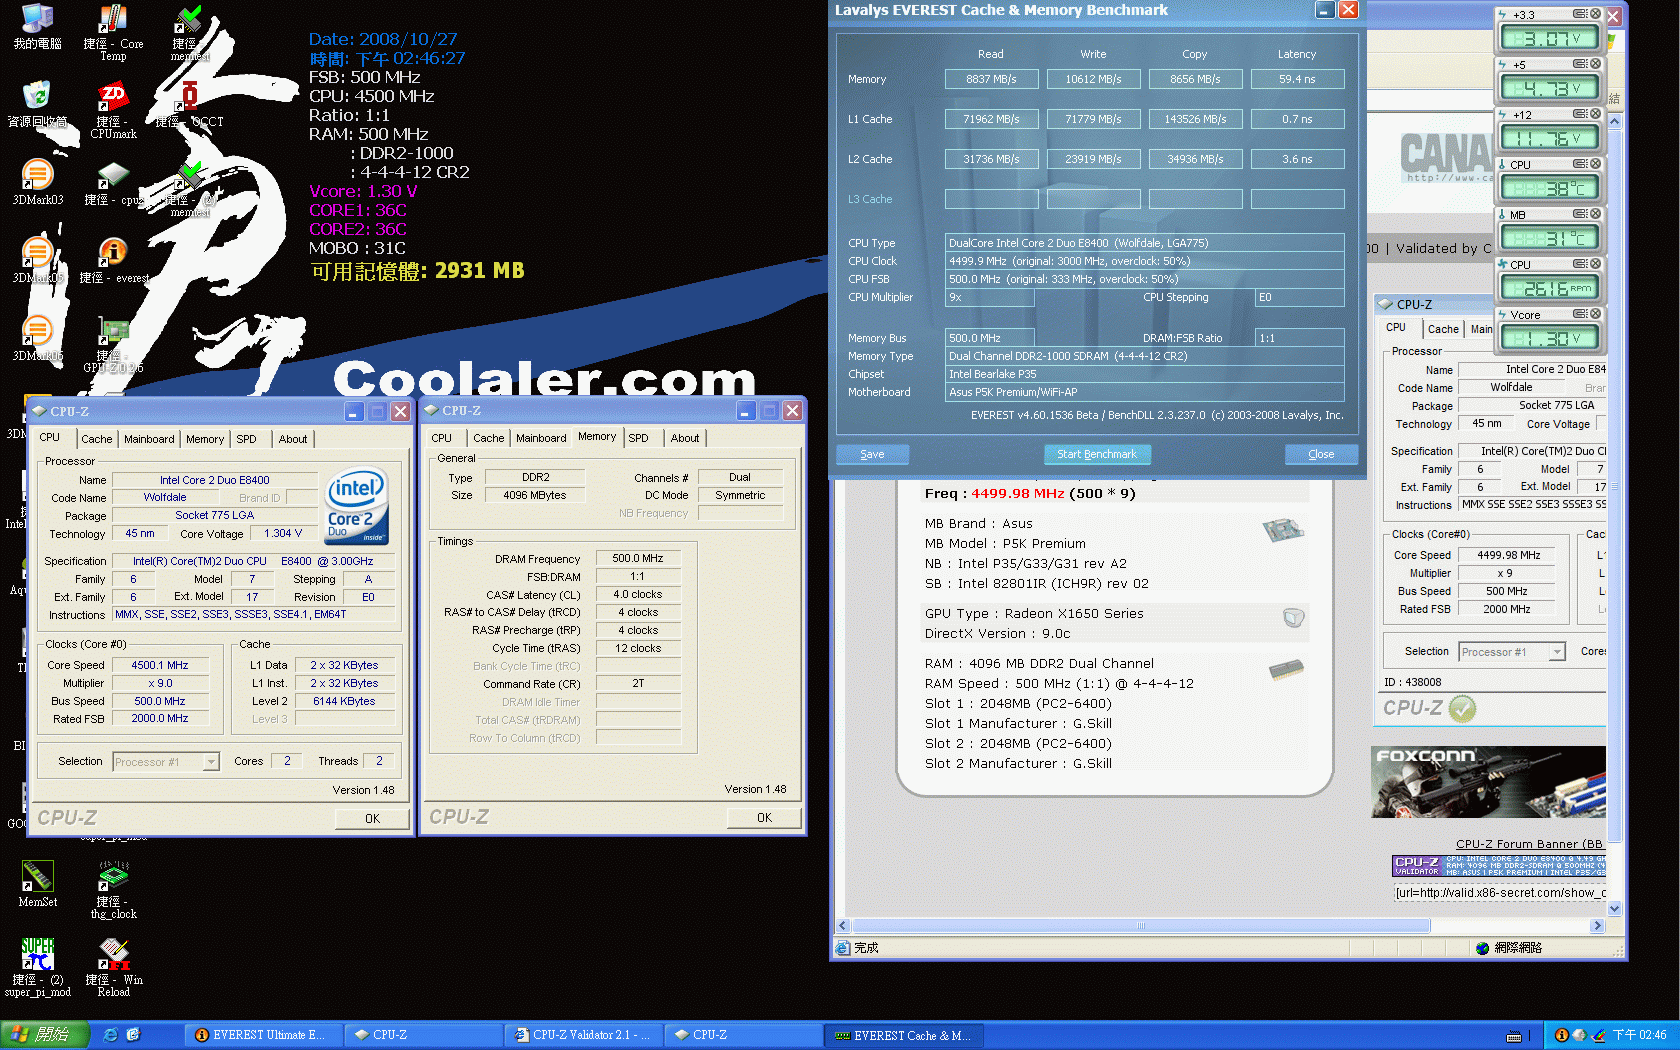Open My Computer desktop icon

point(37,27)
